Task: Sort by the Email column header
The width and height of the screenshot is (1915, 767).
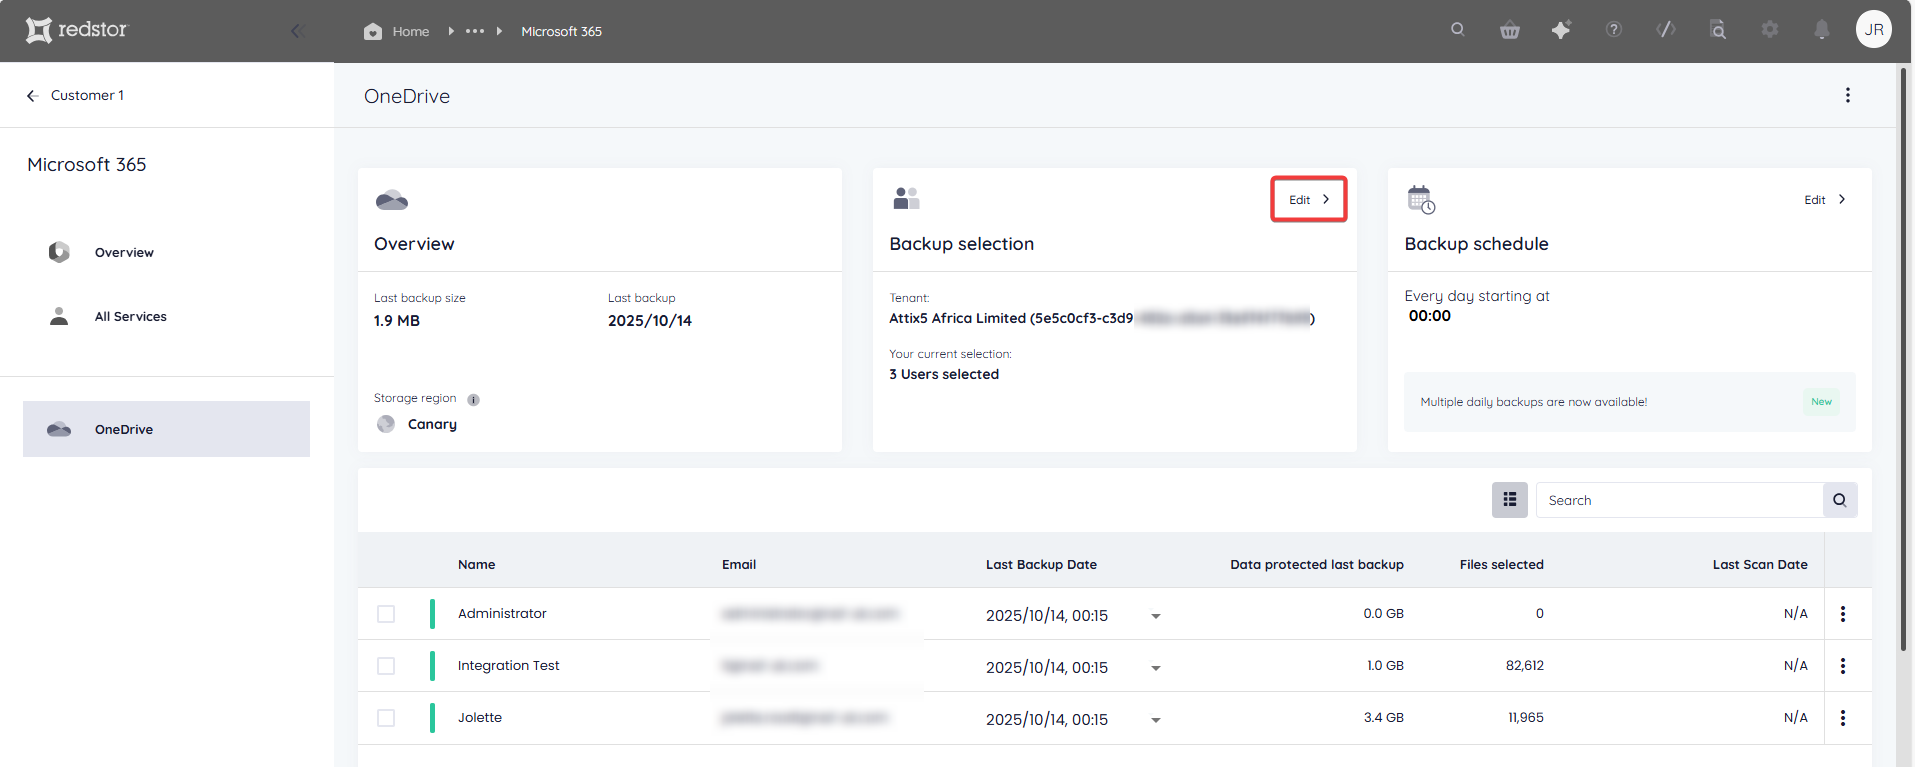Action: (x=739, y=564)
